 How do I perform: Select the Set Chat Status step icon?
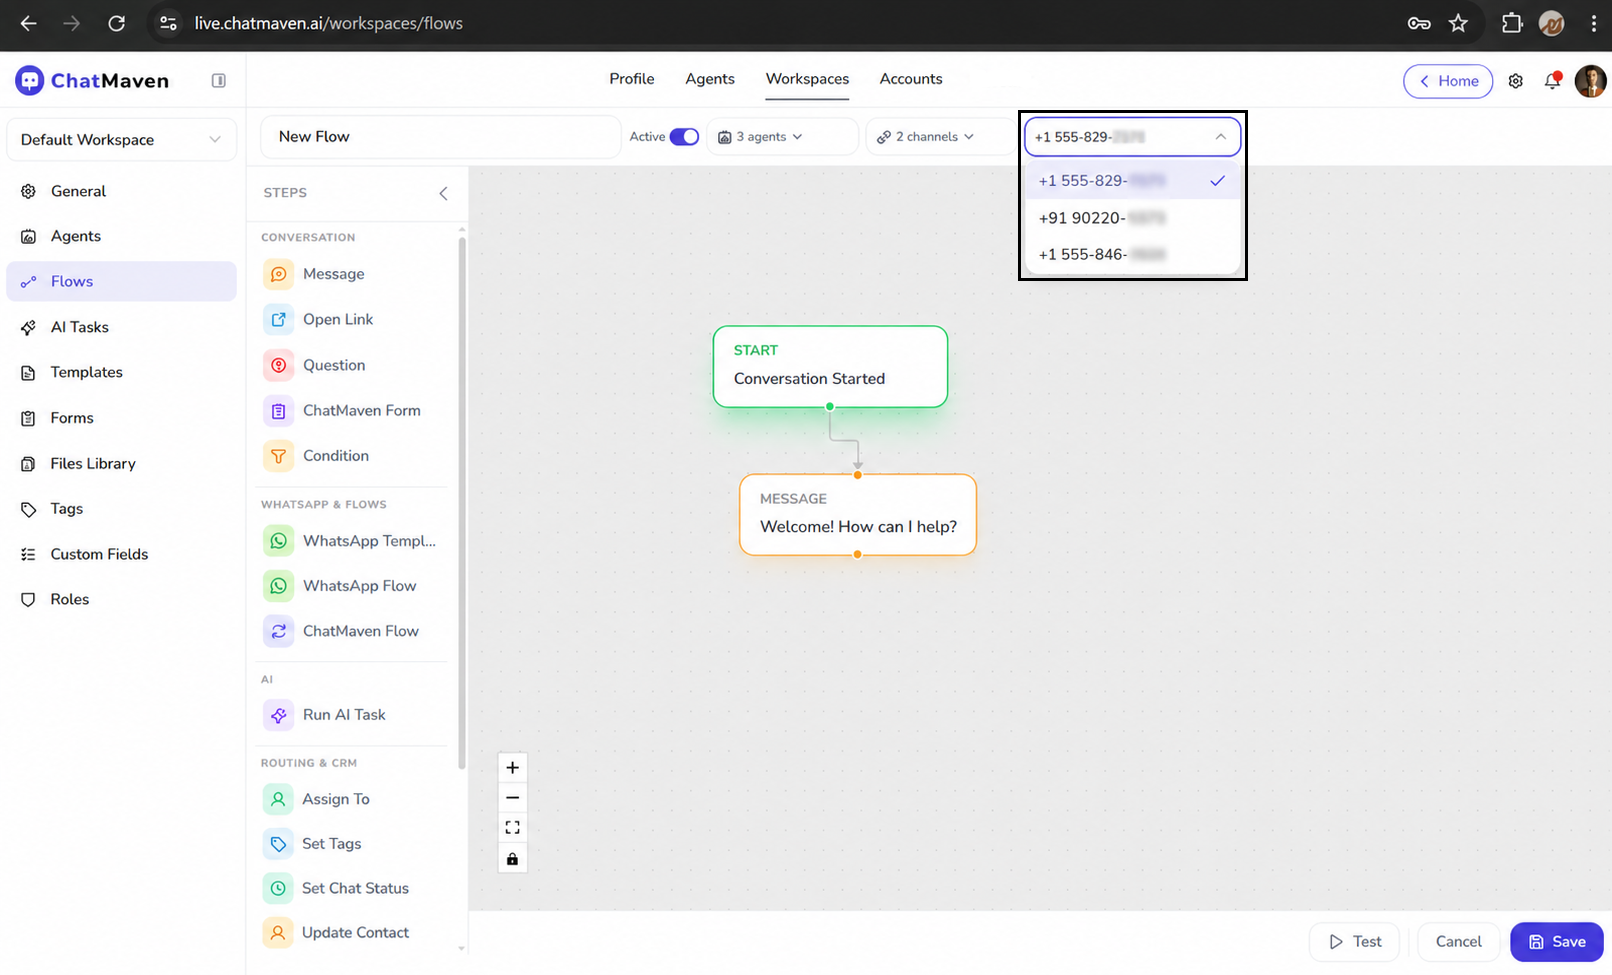click(278, 888)
